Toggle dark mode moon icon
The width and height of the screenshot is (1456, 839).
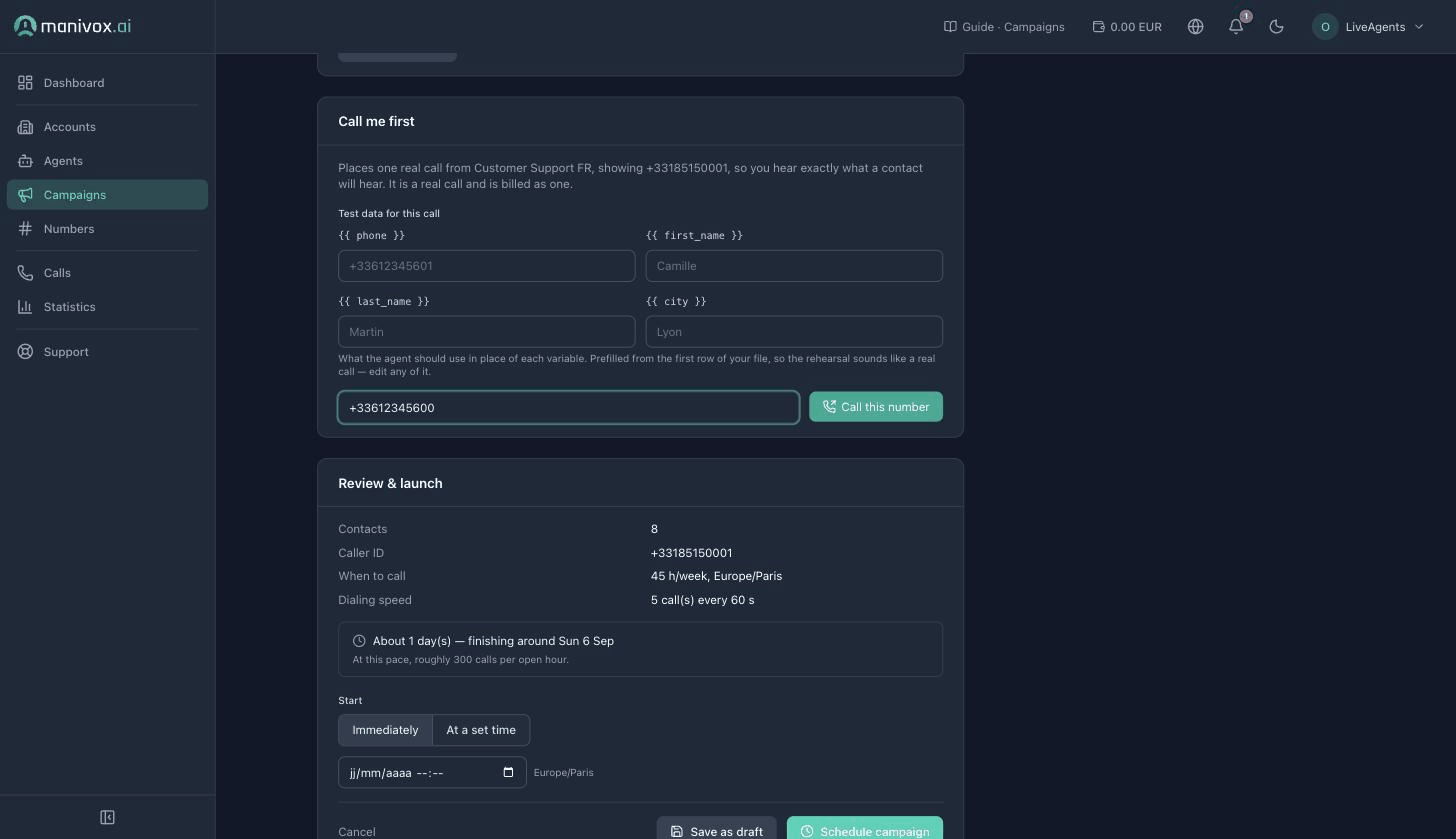coord(1276,27)
